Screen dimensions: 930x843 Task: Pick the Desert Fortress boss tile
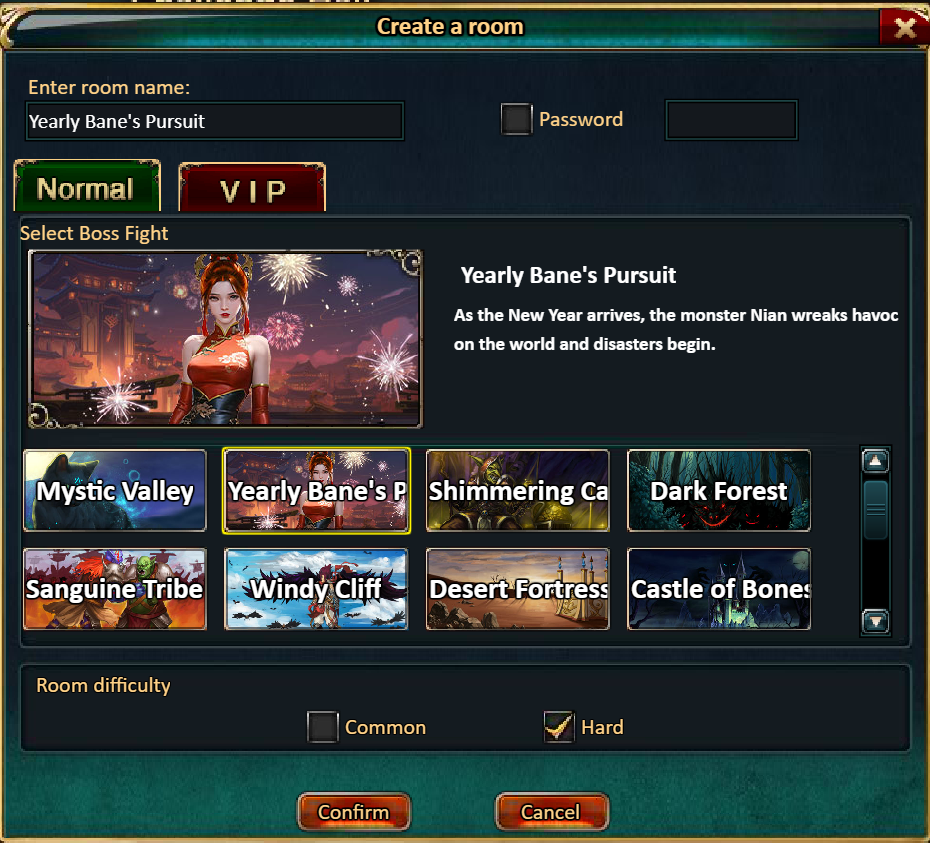(x=518, y=589)
